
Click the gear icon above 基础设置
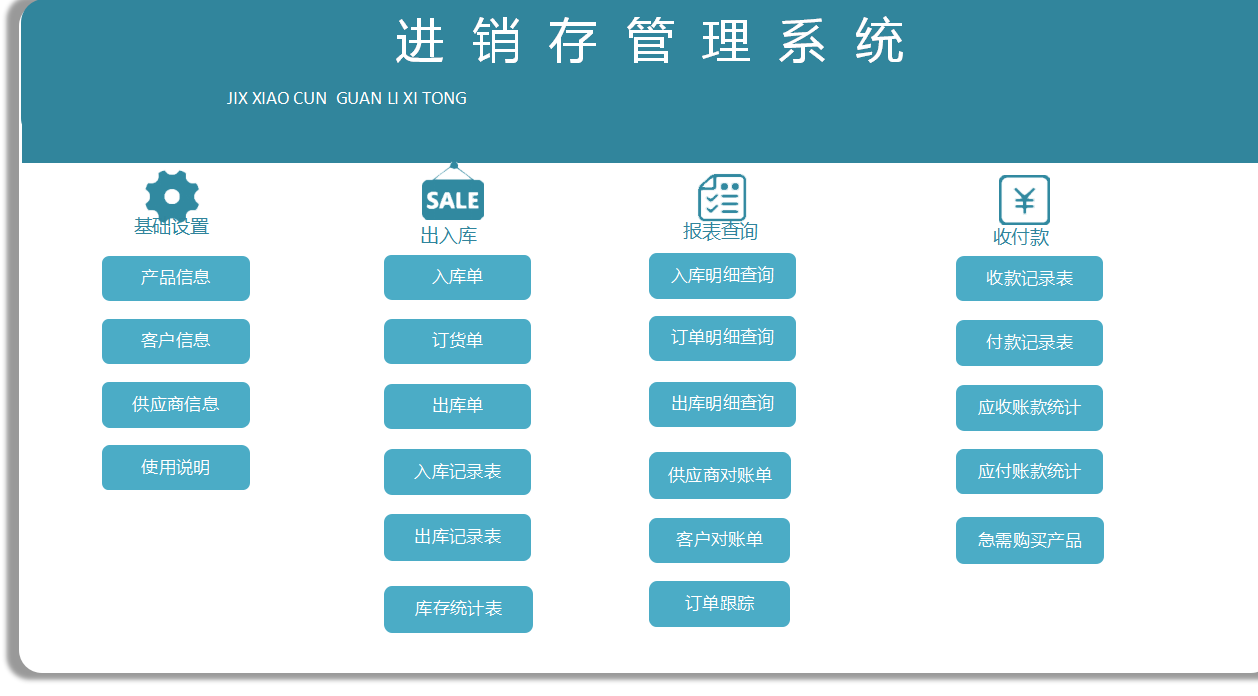pyautogui.click(x=170, y=193)
